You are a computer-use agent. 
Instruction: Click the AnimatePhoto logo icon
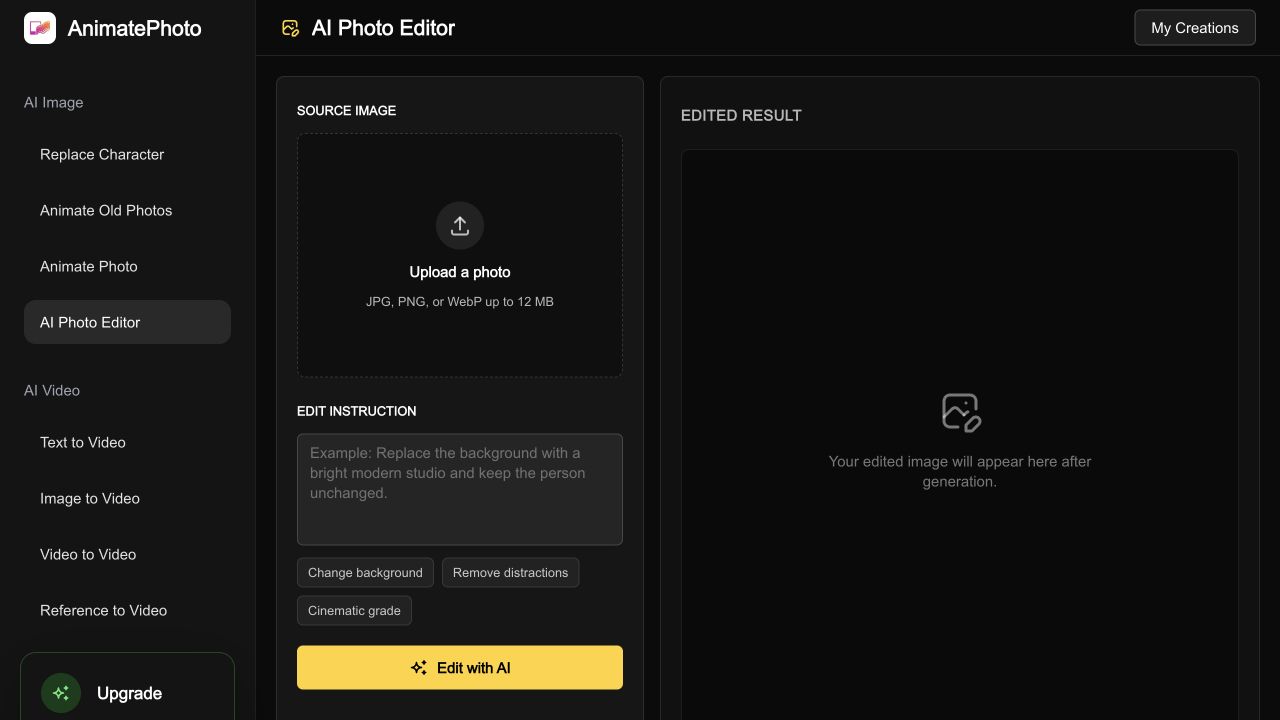click(40, 28)
